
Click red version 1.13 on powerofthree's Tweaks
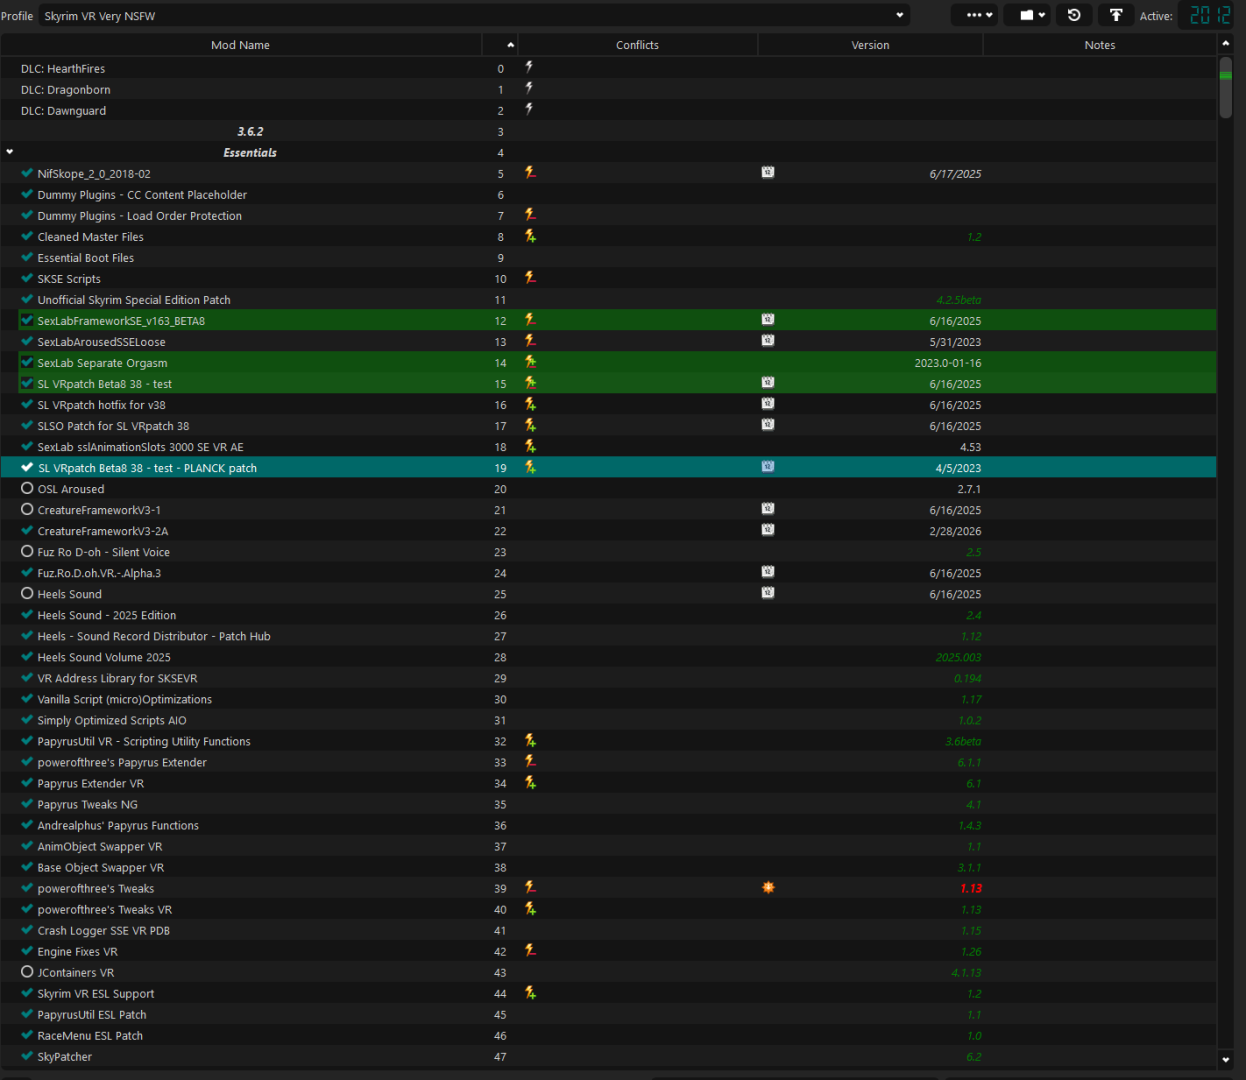(970, 888)
